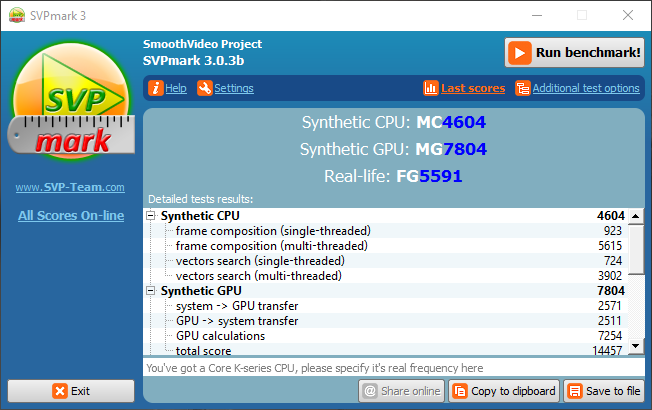Collapse the Synthetic GPU tree node
This screenshot has width=652, height=410.
pyautogui.click(x=151, y=291)
